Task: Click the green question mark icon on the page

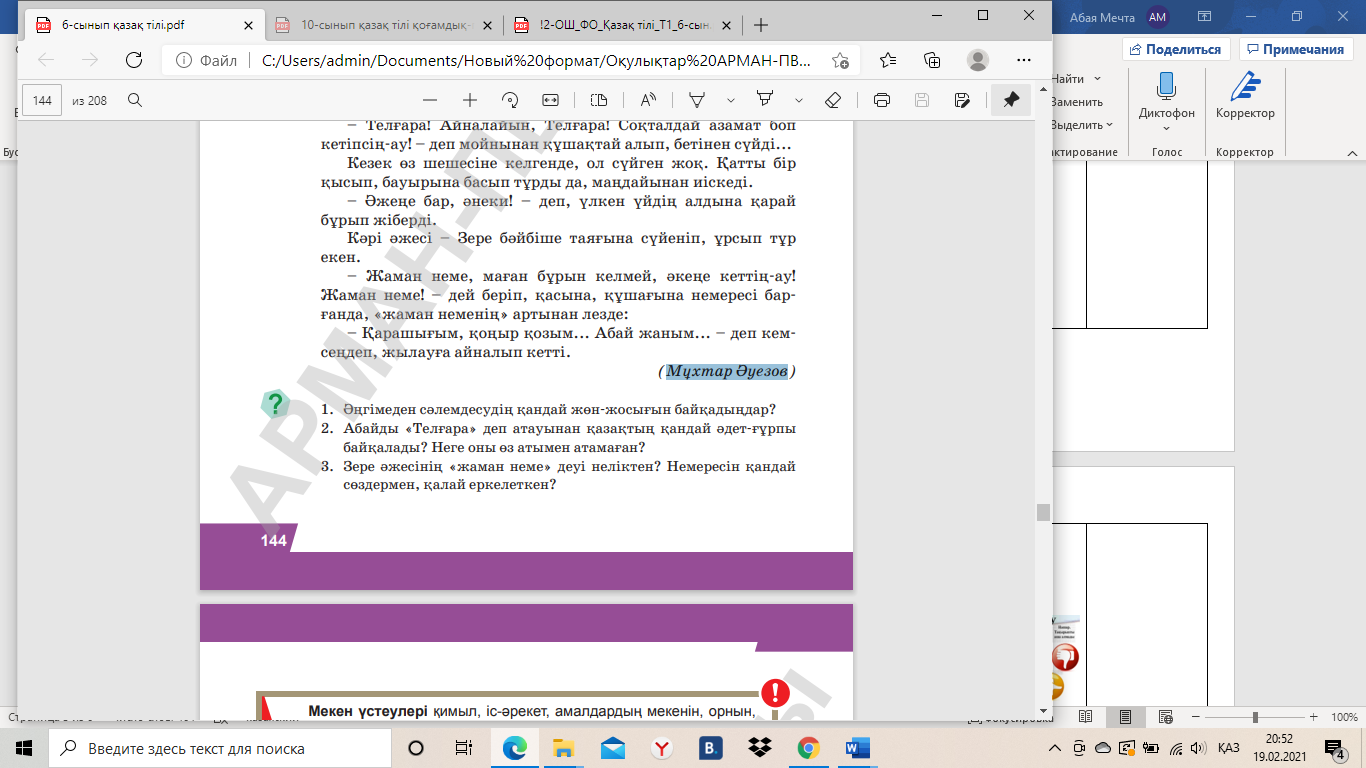Action: pos(275,404)
